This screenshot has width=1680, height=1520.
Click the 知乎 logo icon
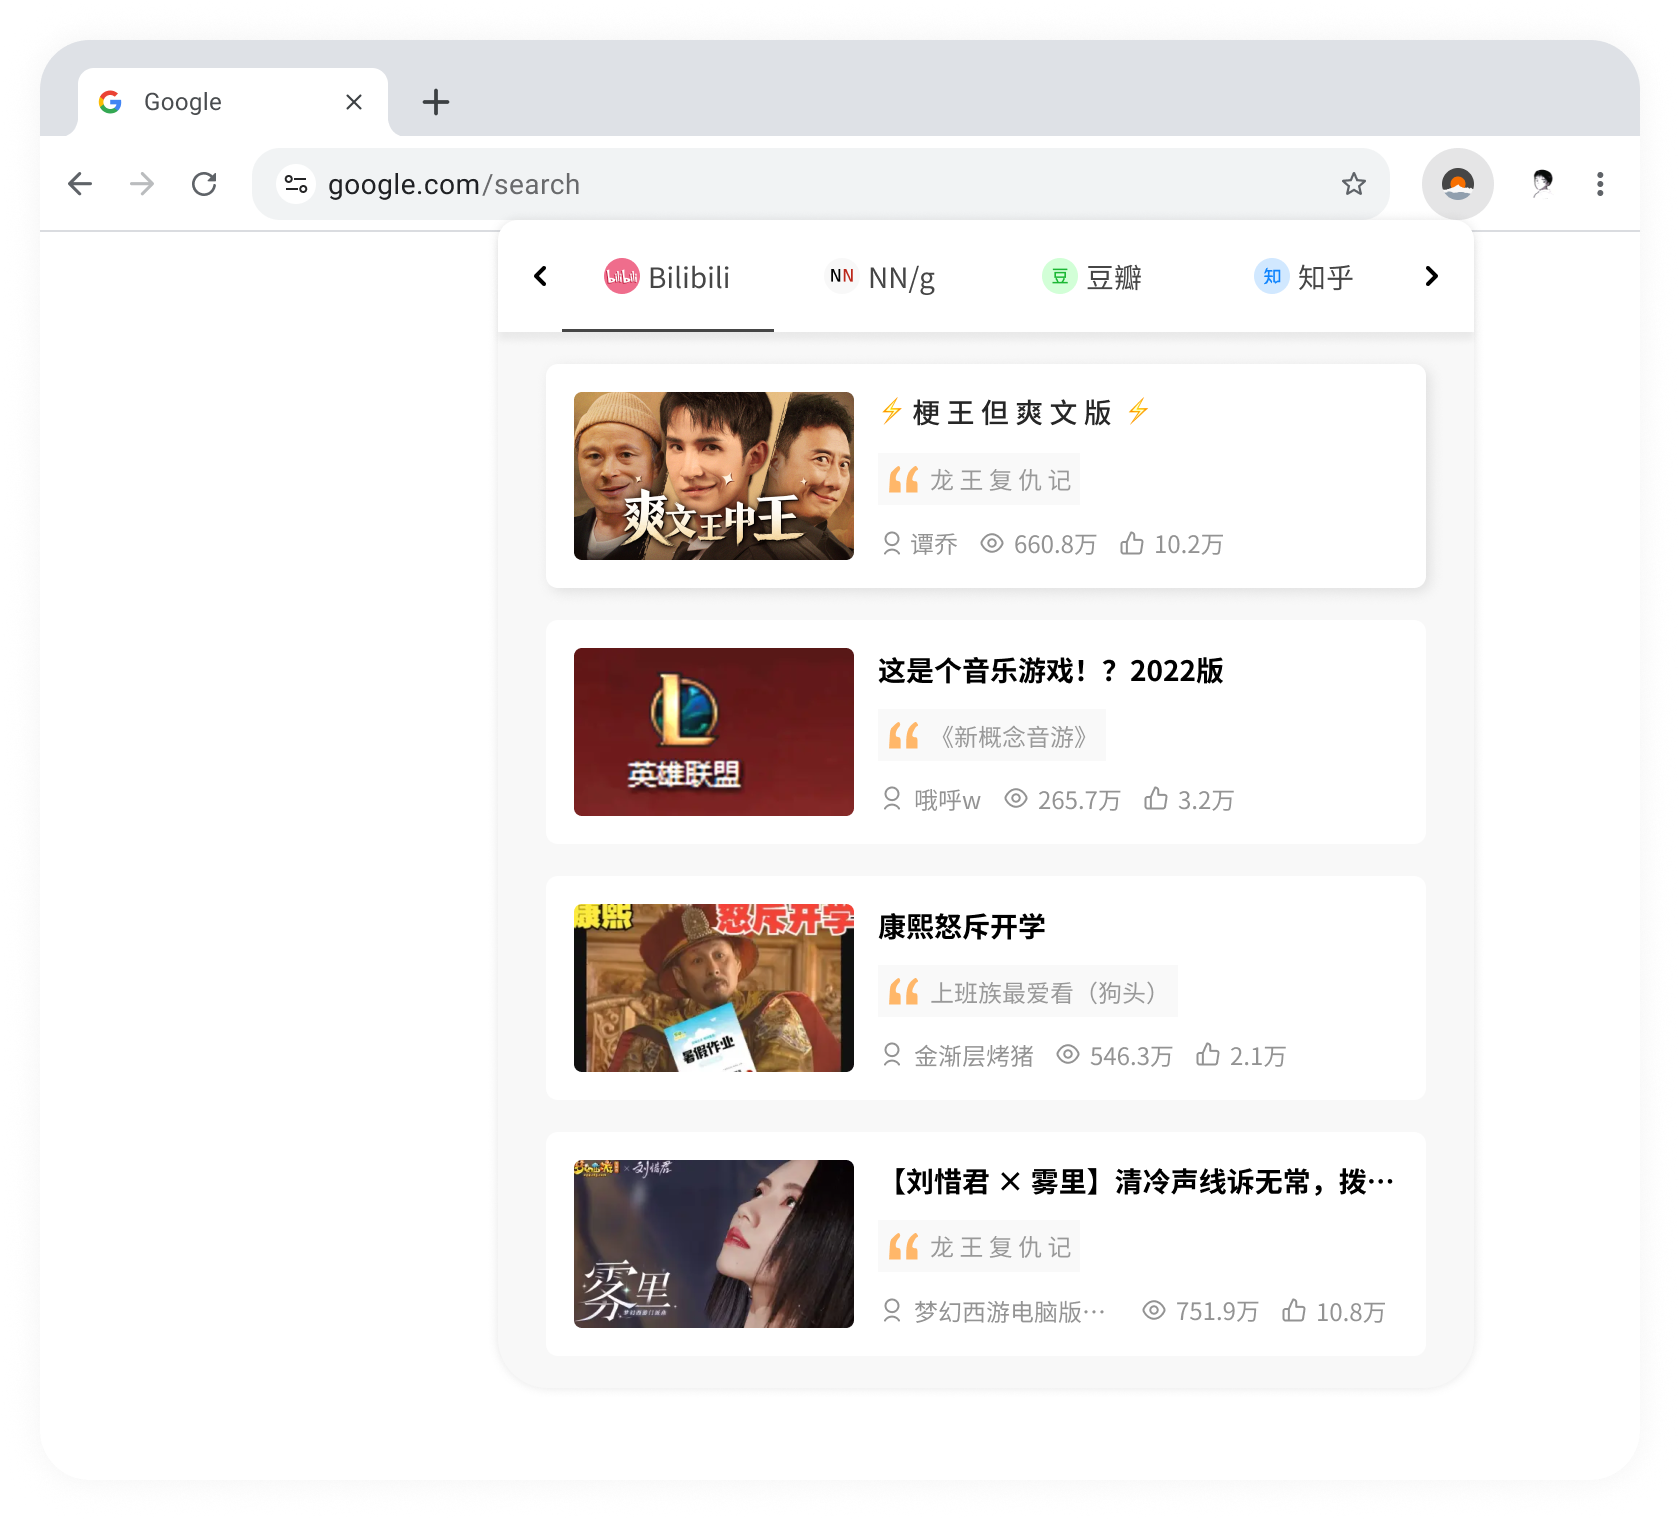[x=1270, y=277]
